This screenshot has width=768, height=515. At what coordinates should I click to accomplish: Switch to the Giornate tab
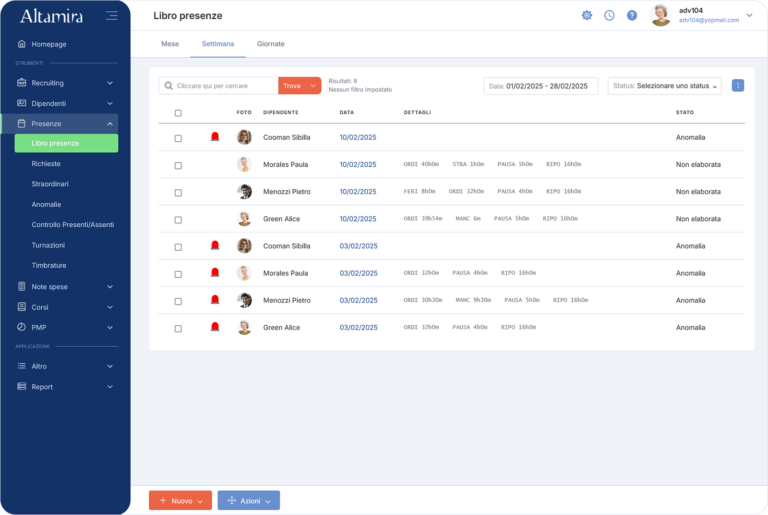(270, 44)
